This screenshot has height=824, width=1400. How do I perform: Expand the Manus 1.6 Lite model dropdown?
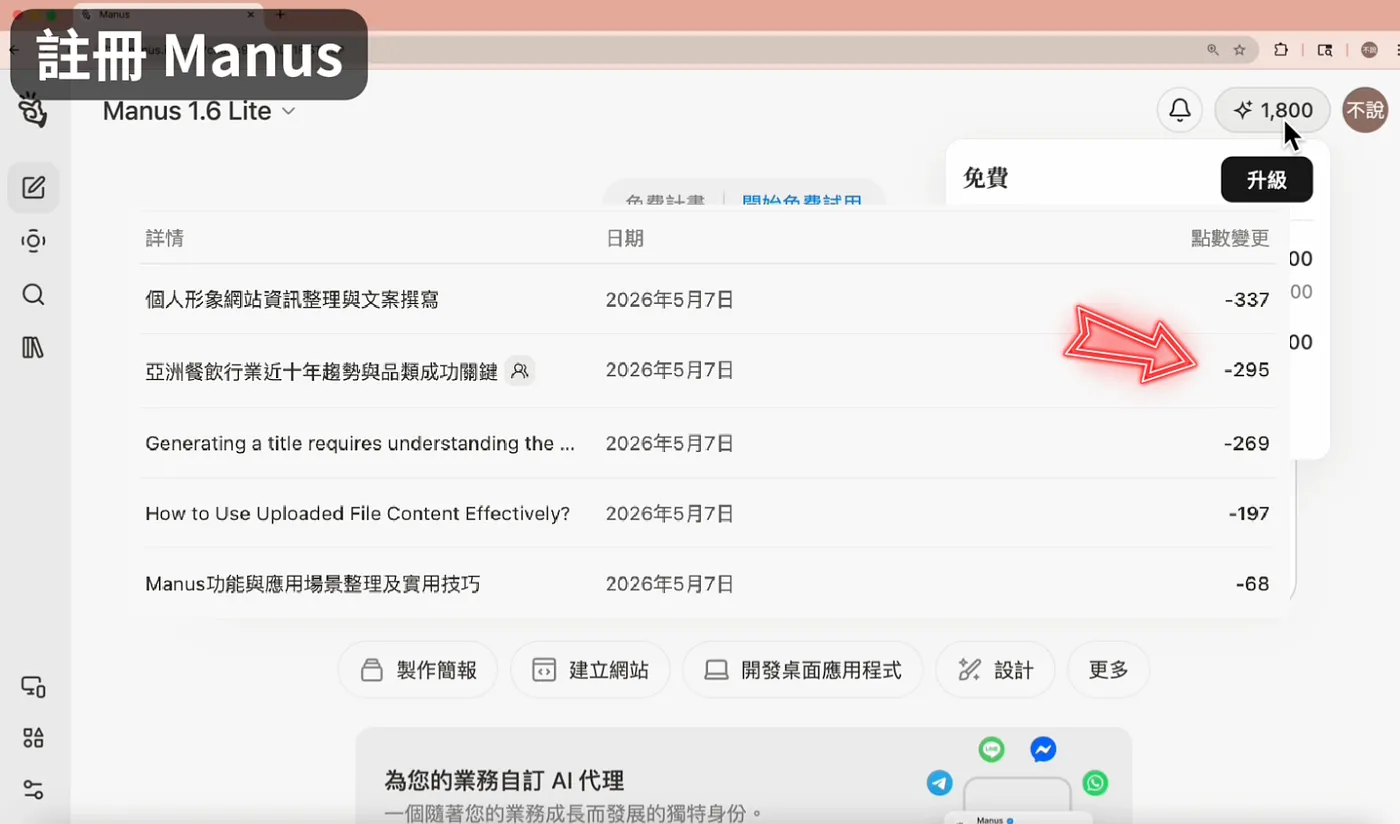(x=199, y=111)
